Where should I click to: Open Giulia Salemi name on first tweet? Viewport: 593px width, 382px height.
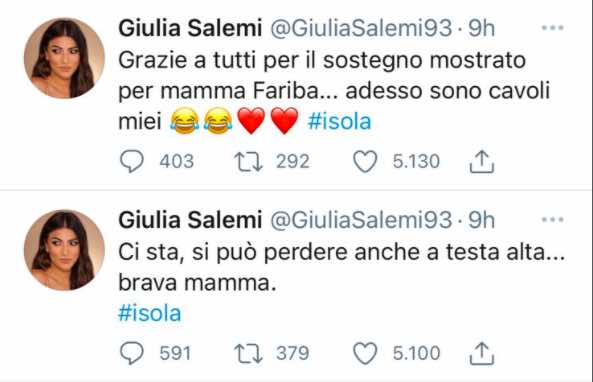[190, 28]
